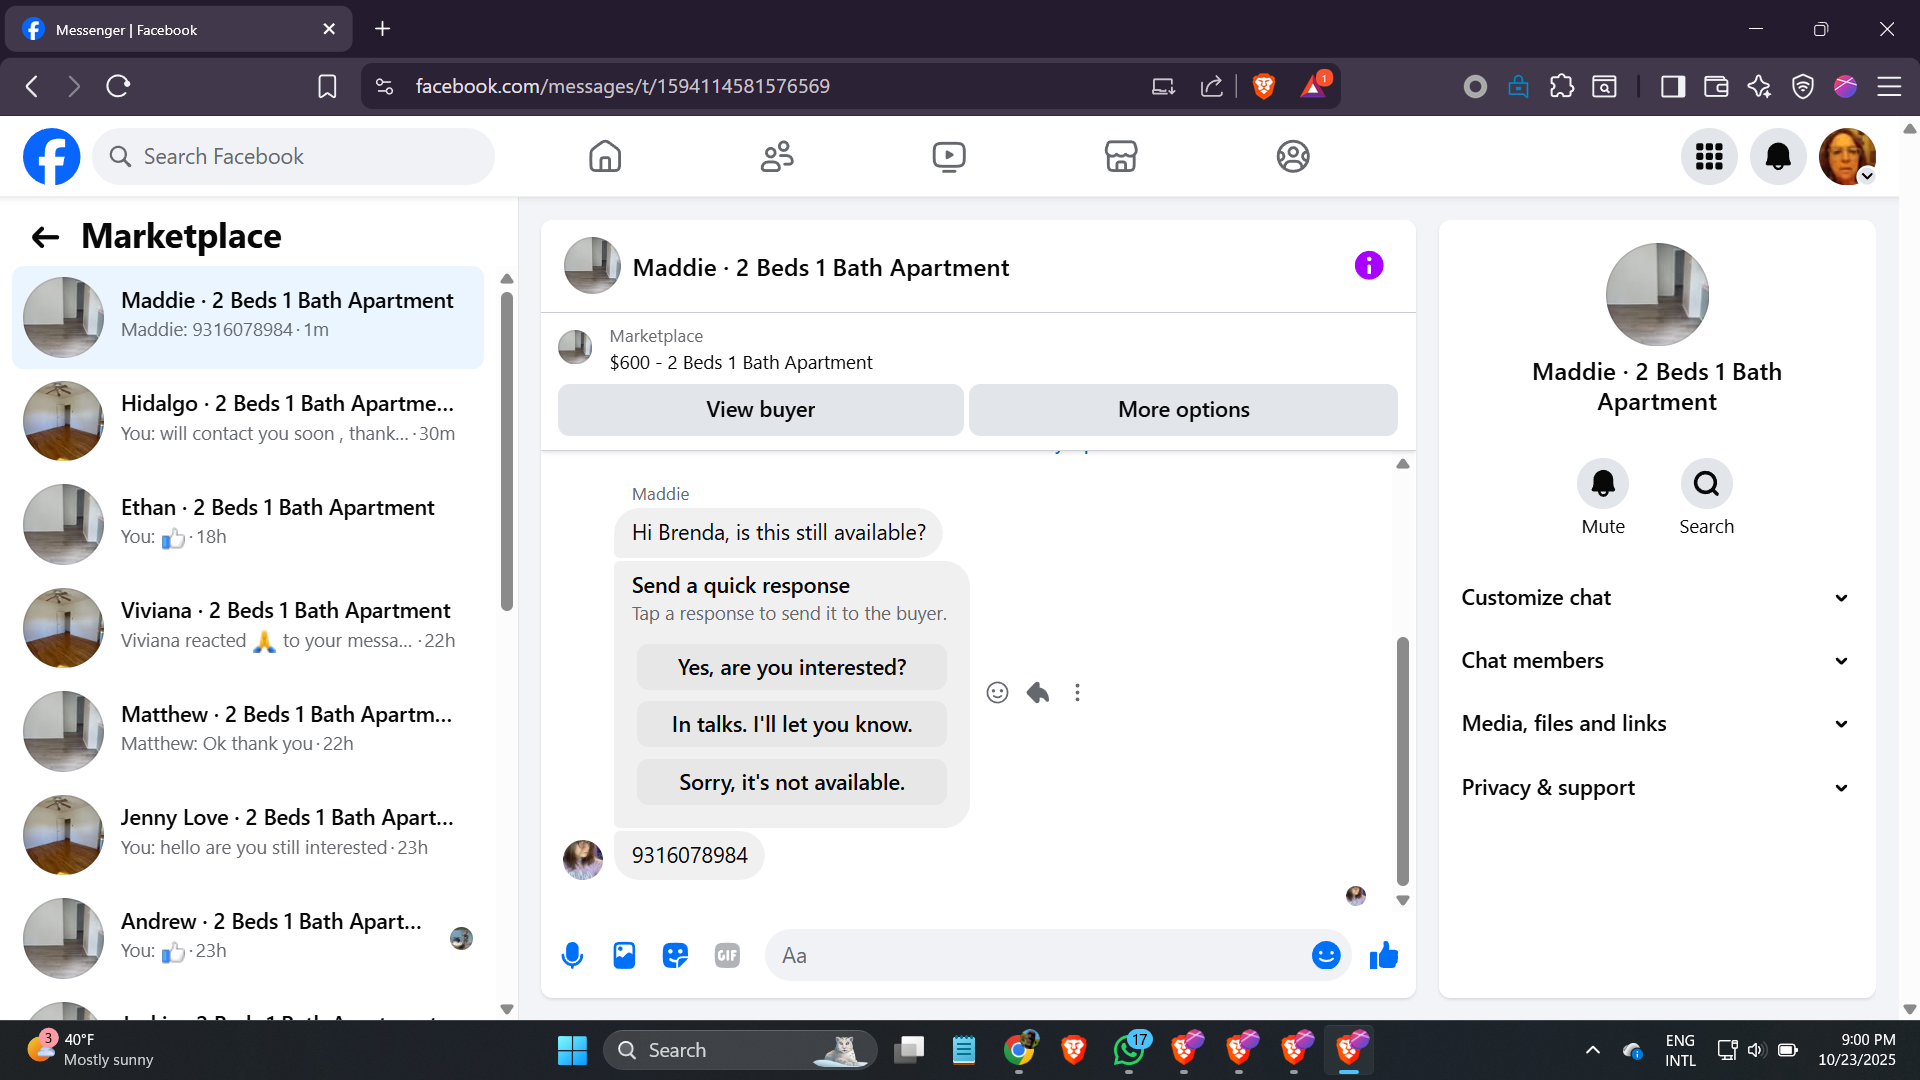Click the conversation list scrollbar
Image resolution: width=1920 pixels, height=1080 pixels.
(507, 450)
